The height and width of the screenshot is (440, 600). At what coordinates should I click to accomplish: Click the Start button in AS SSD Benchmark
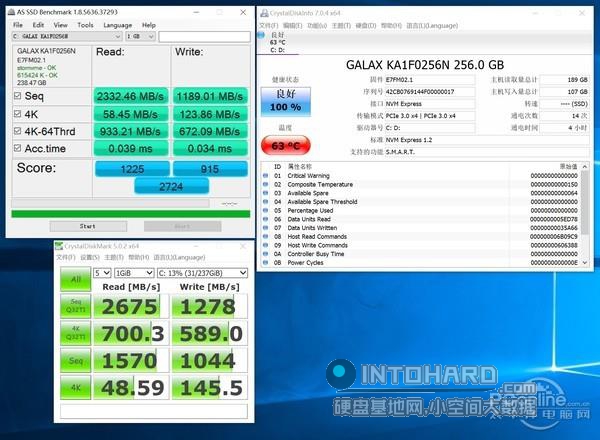tap(88, 226)
